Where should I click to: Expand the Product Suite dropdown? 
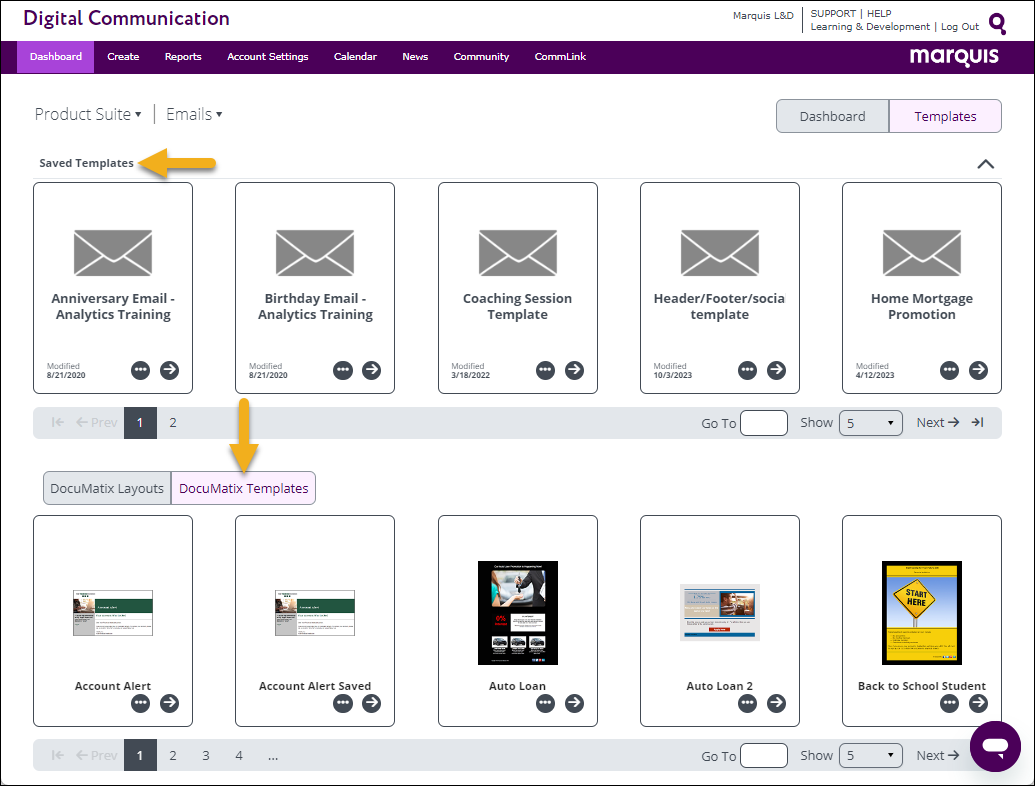coord(88,114)
